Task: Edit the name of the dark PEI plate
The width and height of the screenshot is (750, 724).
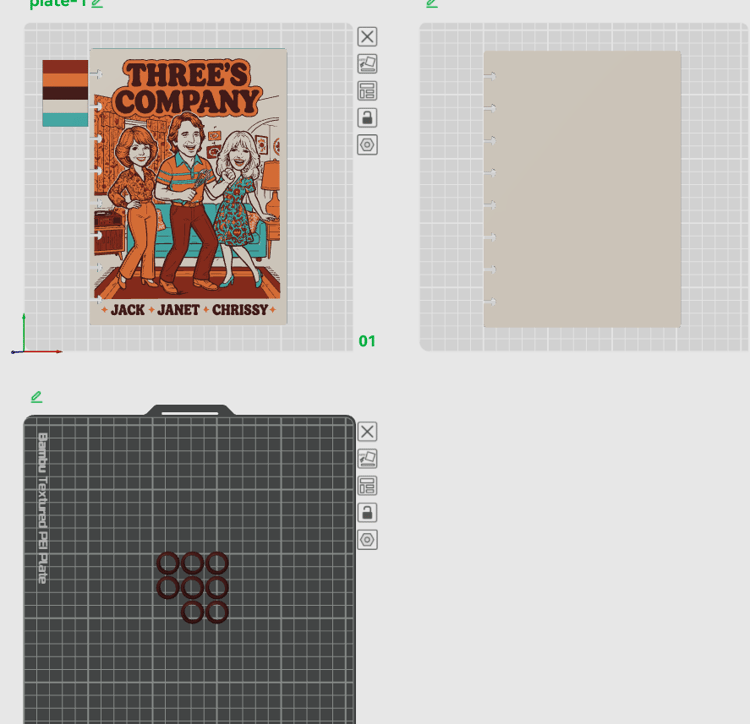Action: [x=36, y=397]
